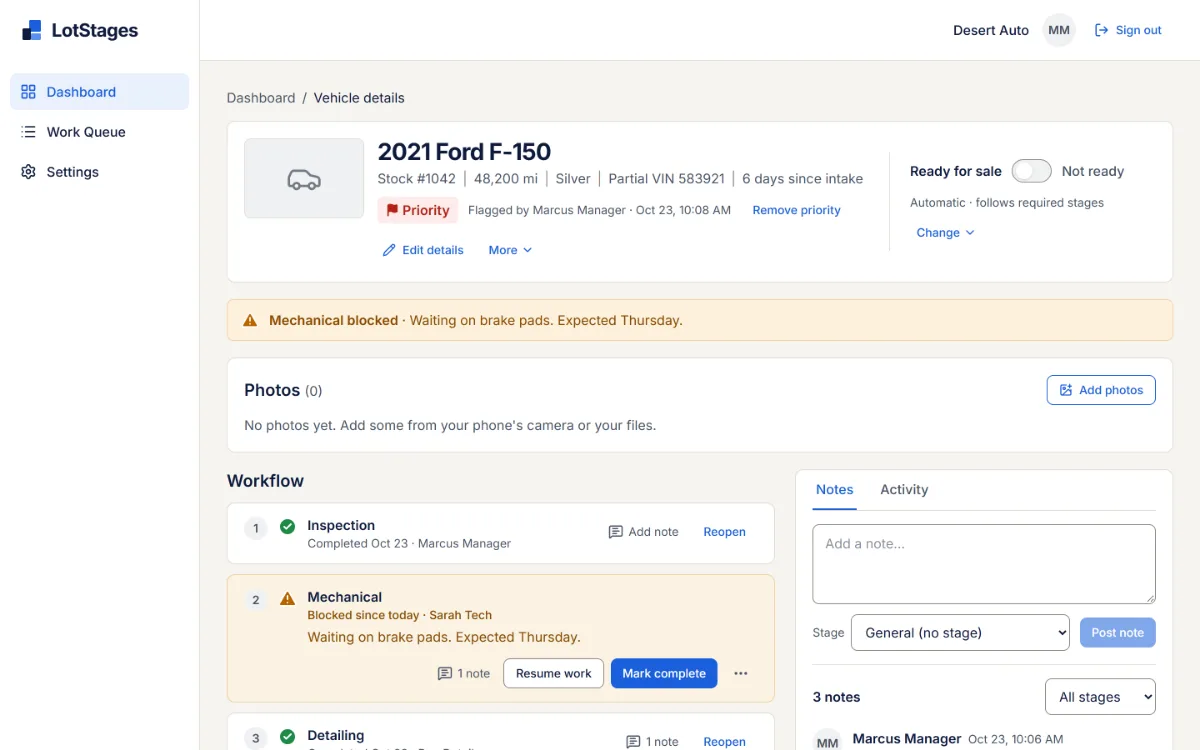Open the All stages filter dropdown
This screenshot has height=750, width=1200.
click(x=1100, y=697)
